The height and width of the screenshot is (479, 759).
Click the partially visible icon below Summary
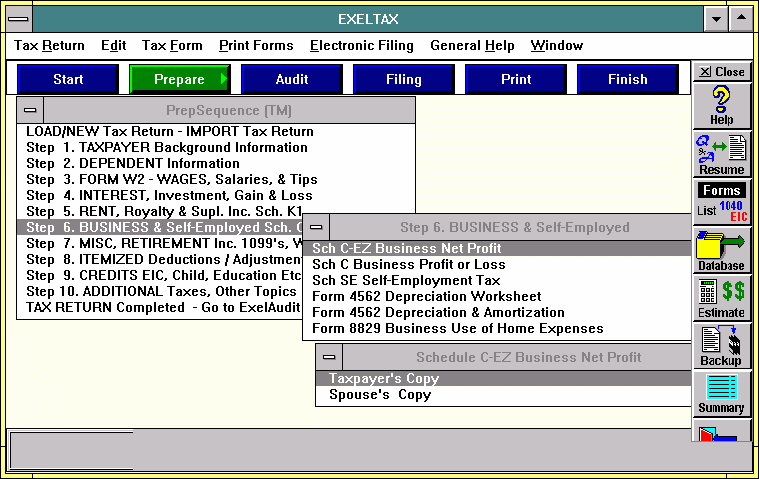[721, 432]
